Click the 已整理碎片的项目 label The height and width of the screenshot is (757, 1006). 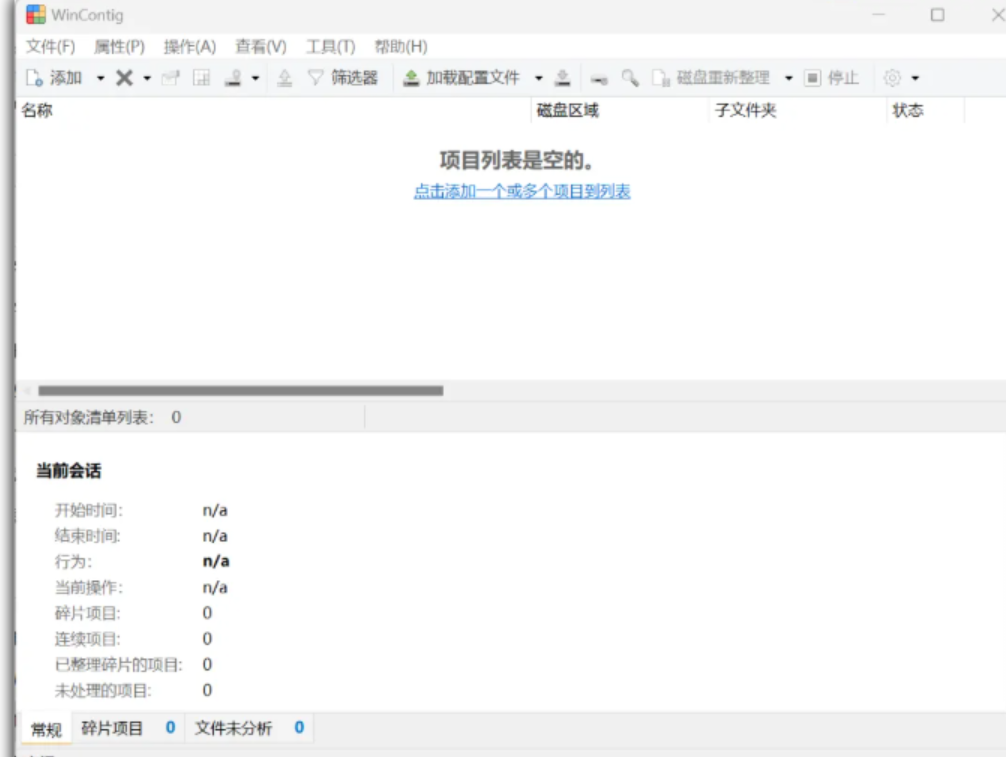[x=119, y=664]
